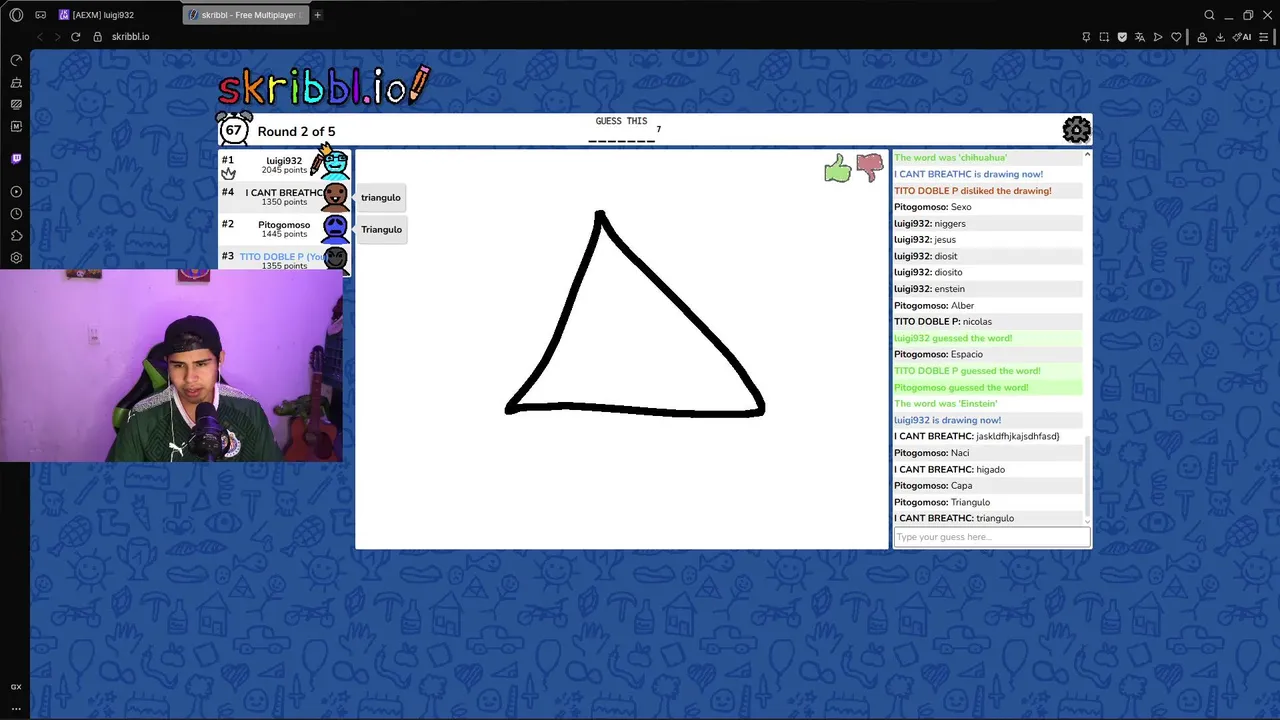Click the drawing canvas triangle
The height and width of the screenshot is (720, 1280).
[634, 313]
